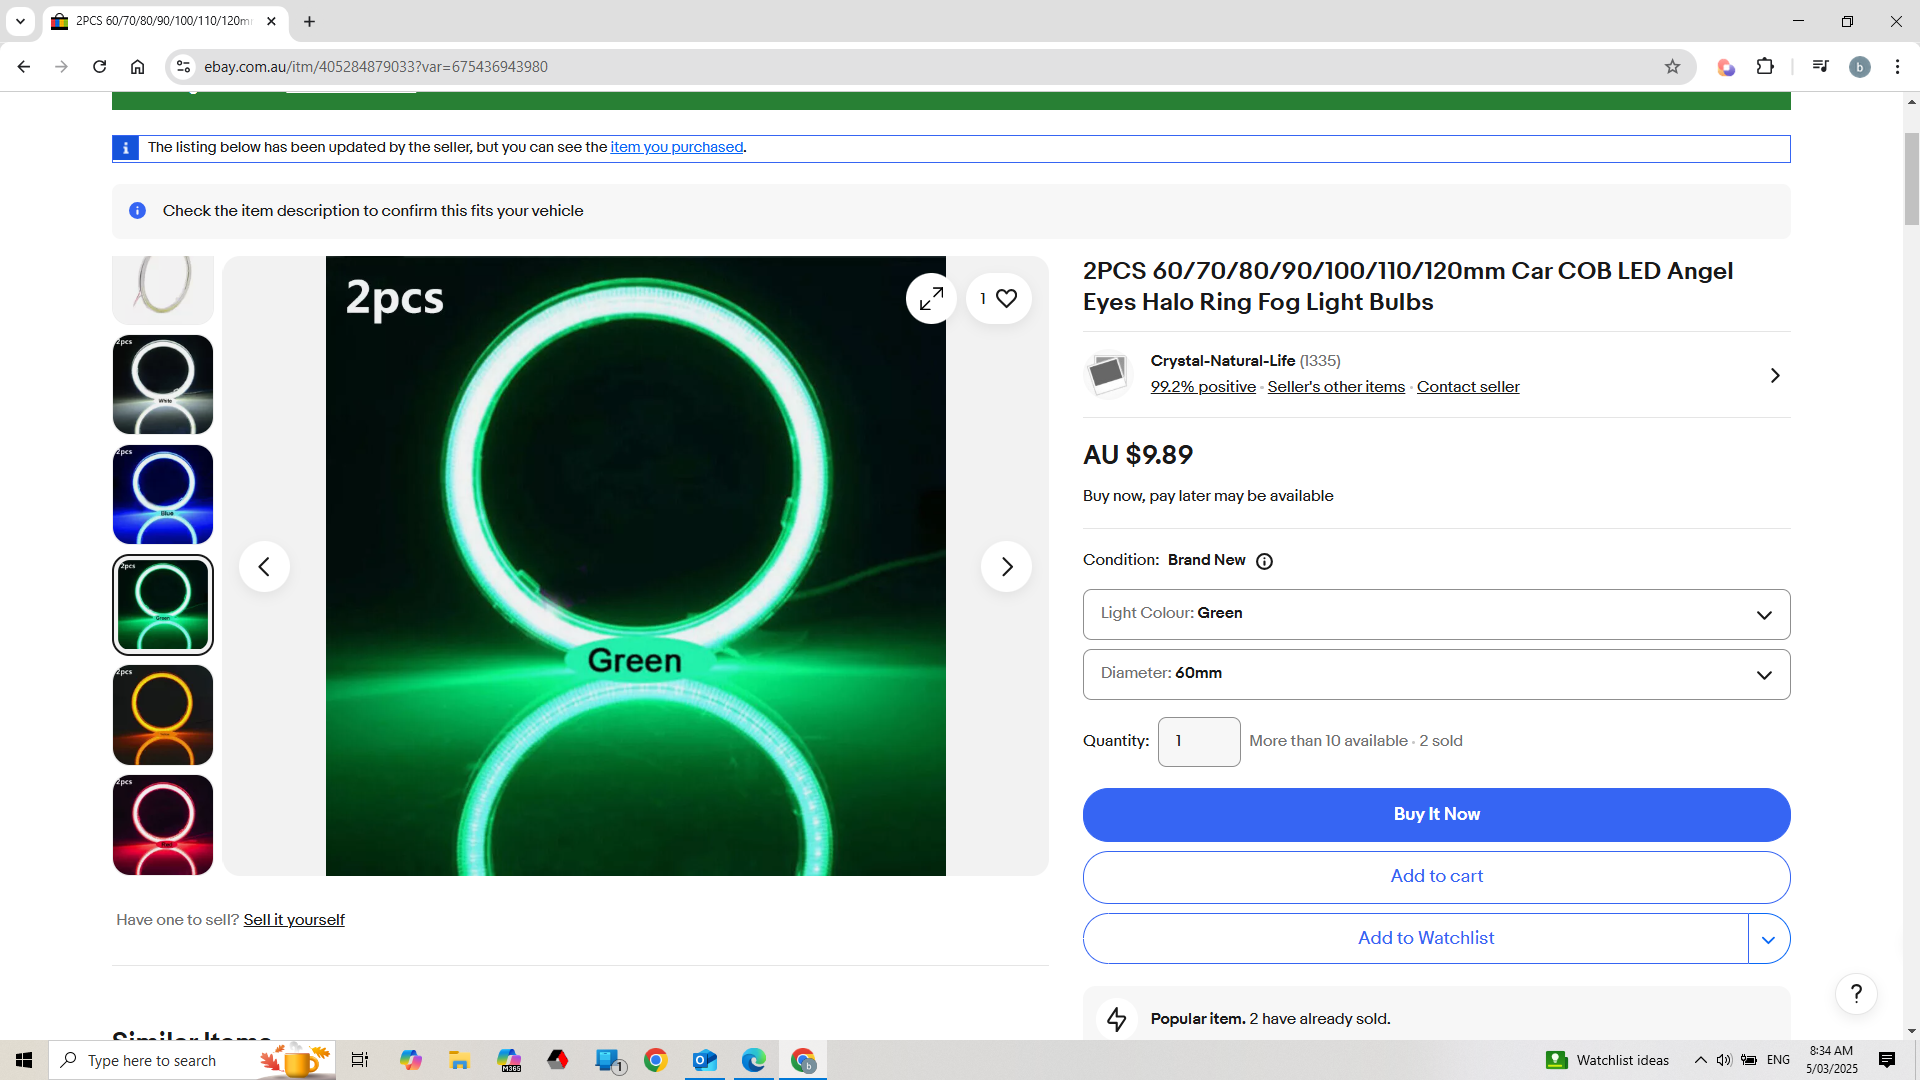Open the notification center icon
Screen dimensions: 1920x1080
coord(1887,1060)
